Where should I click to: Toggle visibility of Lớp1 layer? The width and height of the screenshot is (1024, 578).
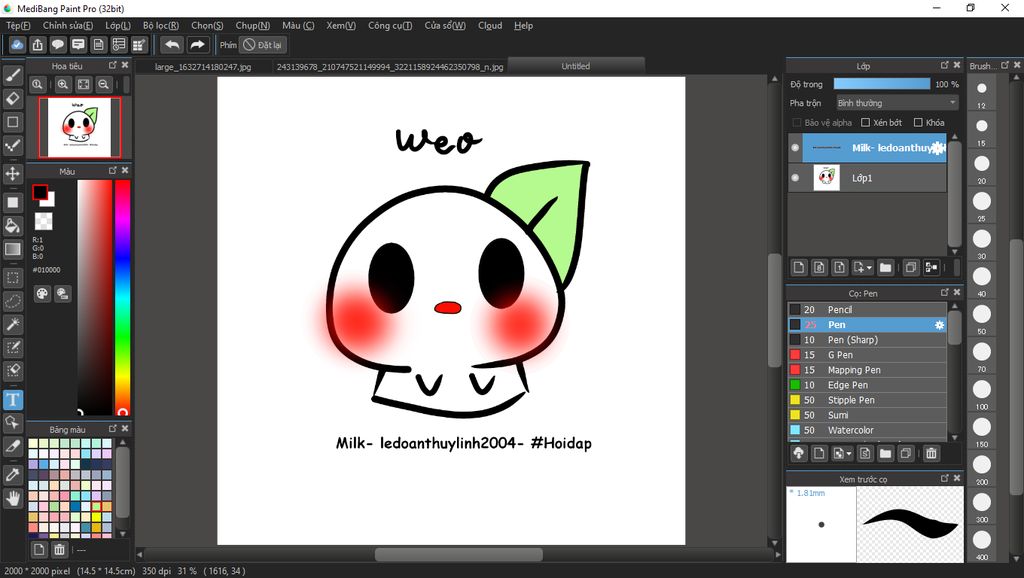(x=795, y=178)
